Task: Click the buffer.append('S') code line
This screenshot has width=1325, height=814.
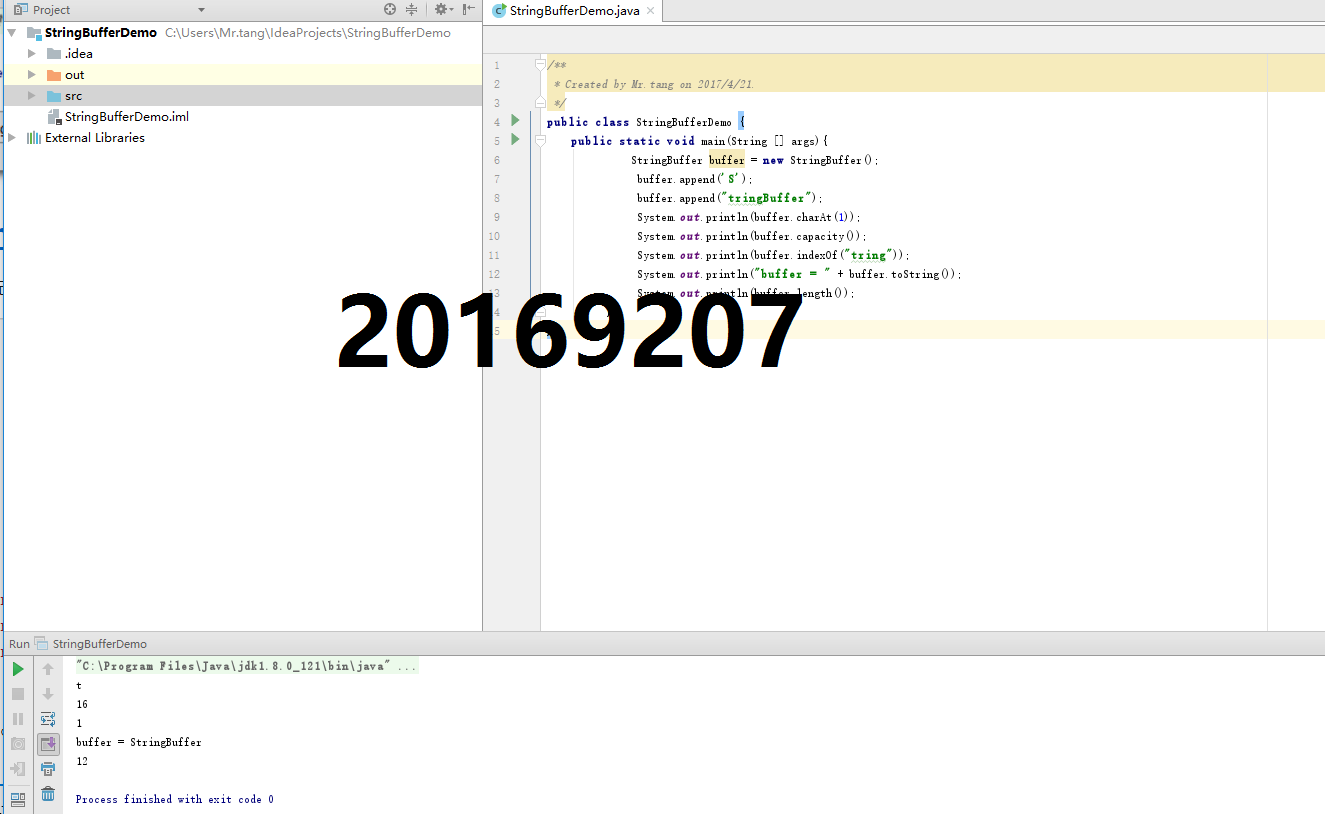Action: [x=694, y=179]
